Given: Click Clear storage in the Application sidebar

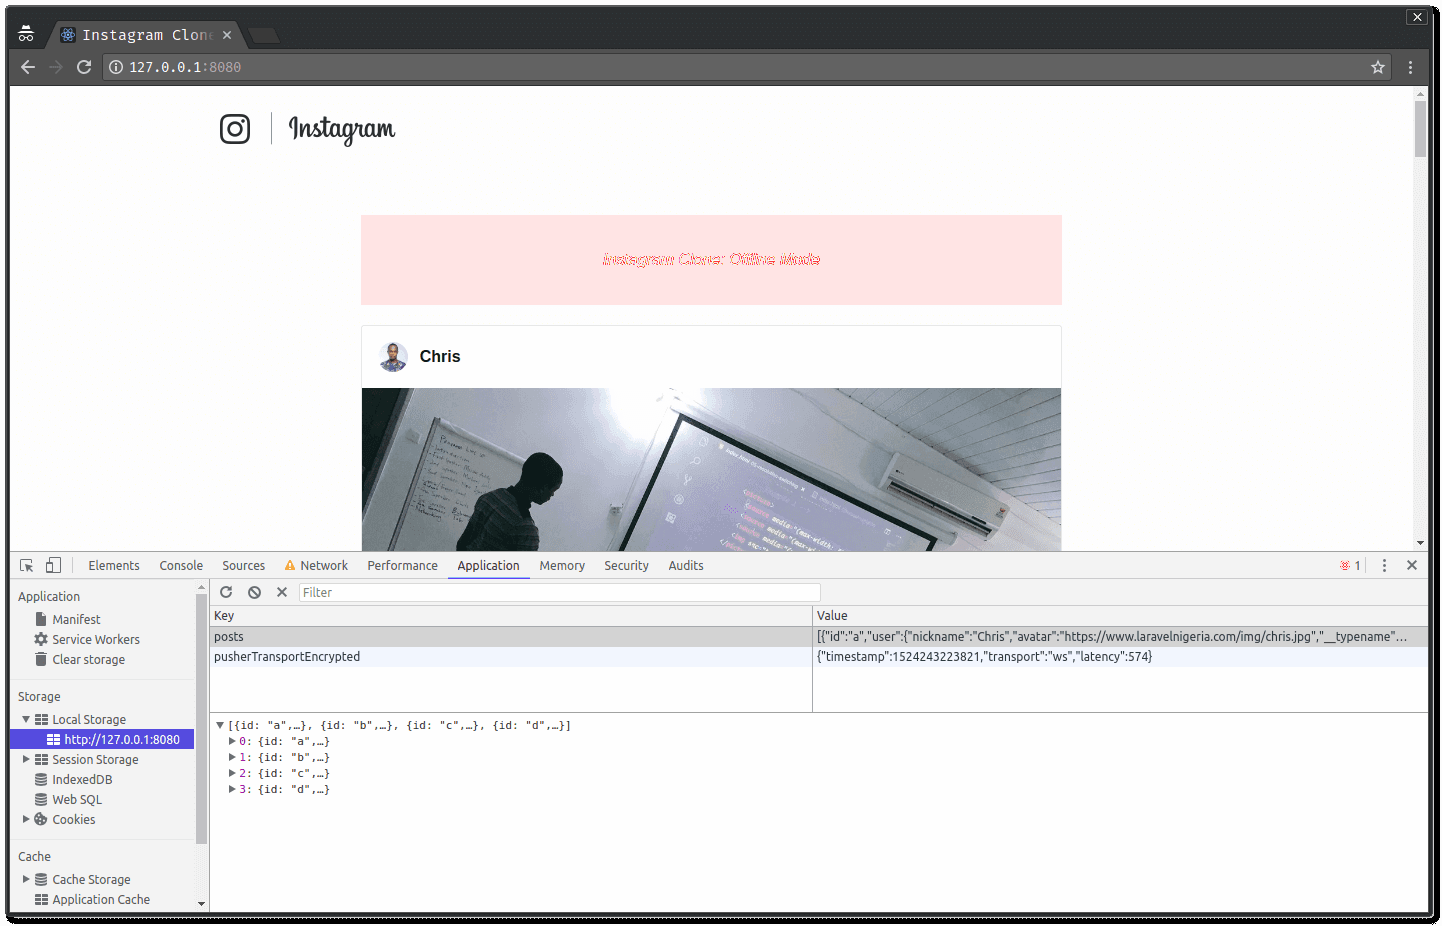Looking at the screenshot, I should tap(88, 659).
